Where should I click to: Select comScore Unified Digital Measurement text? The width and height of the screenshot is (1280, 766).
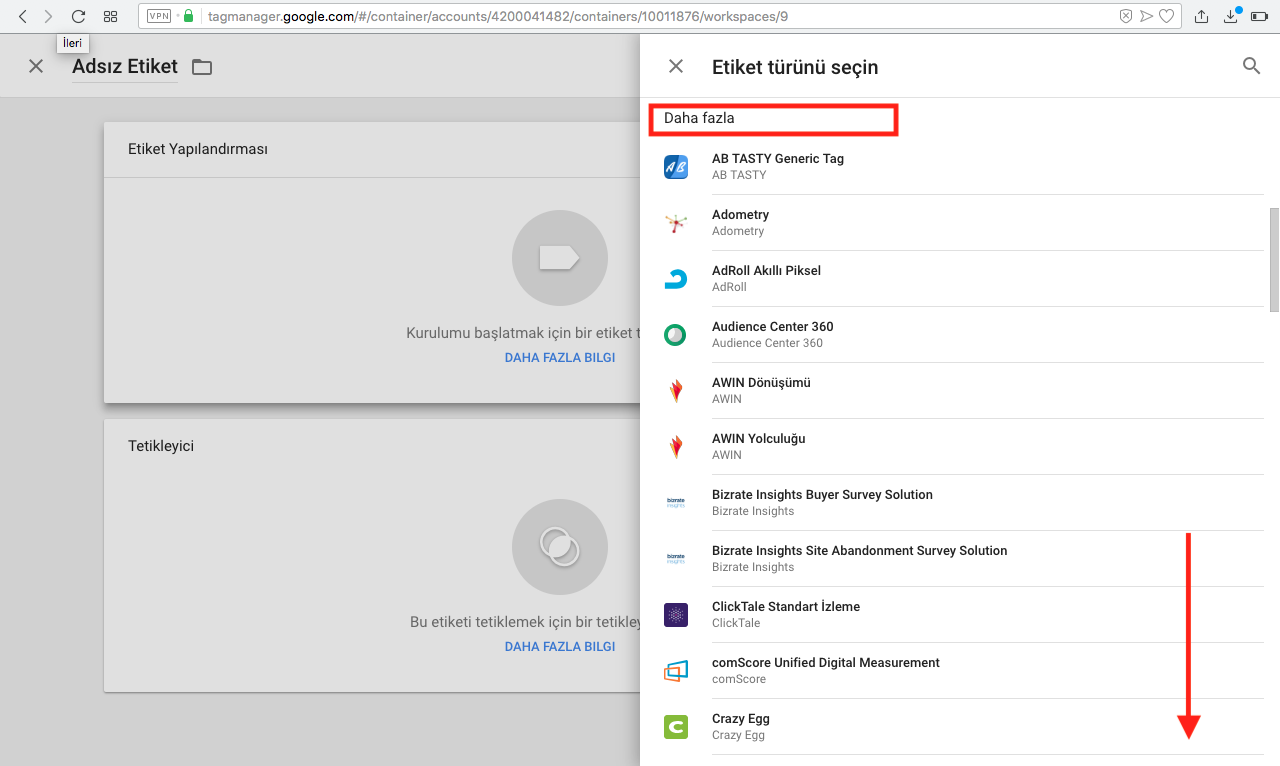(x=826, y=663)
